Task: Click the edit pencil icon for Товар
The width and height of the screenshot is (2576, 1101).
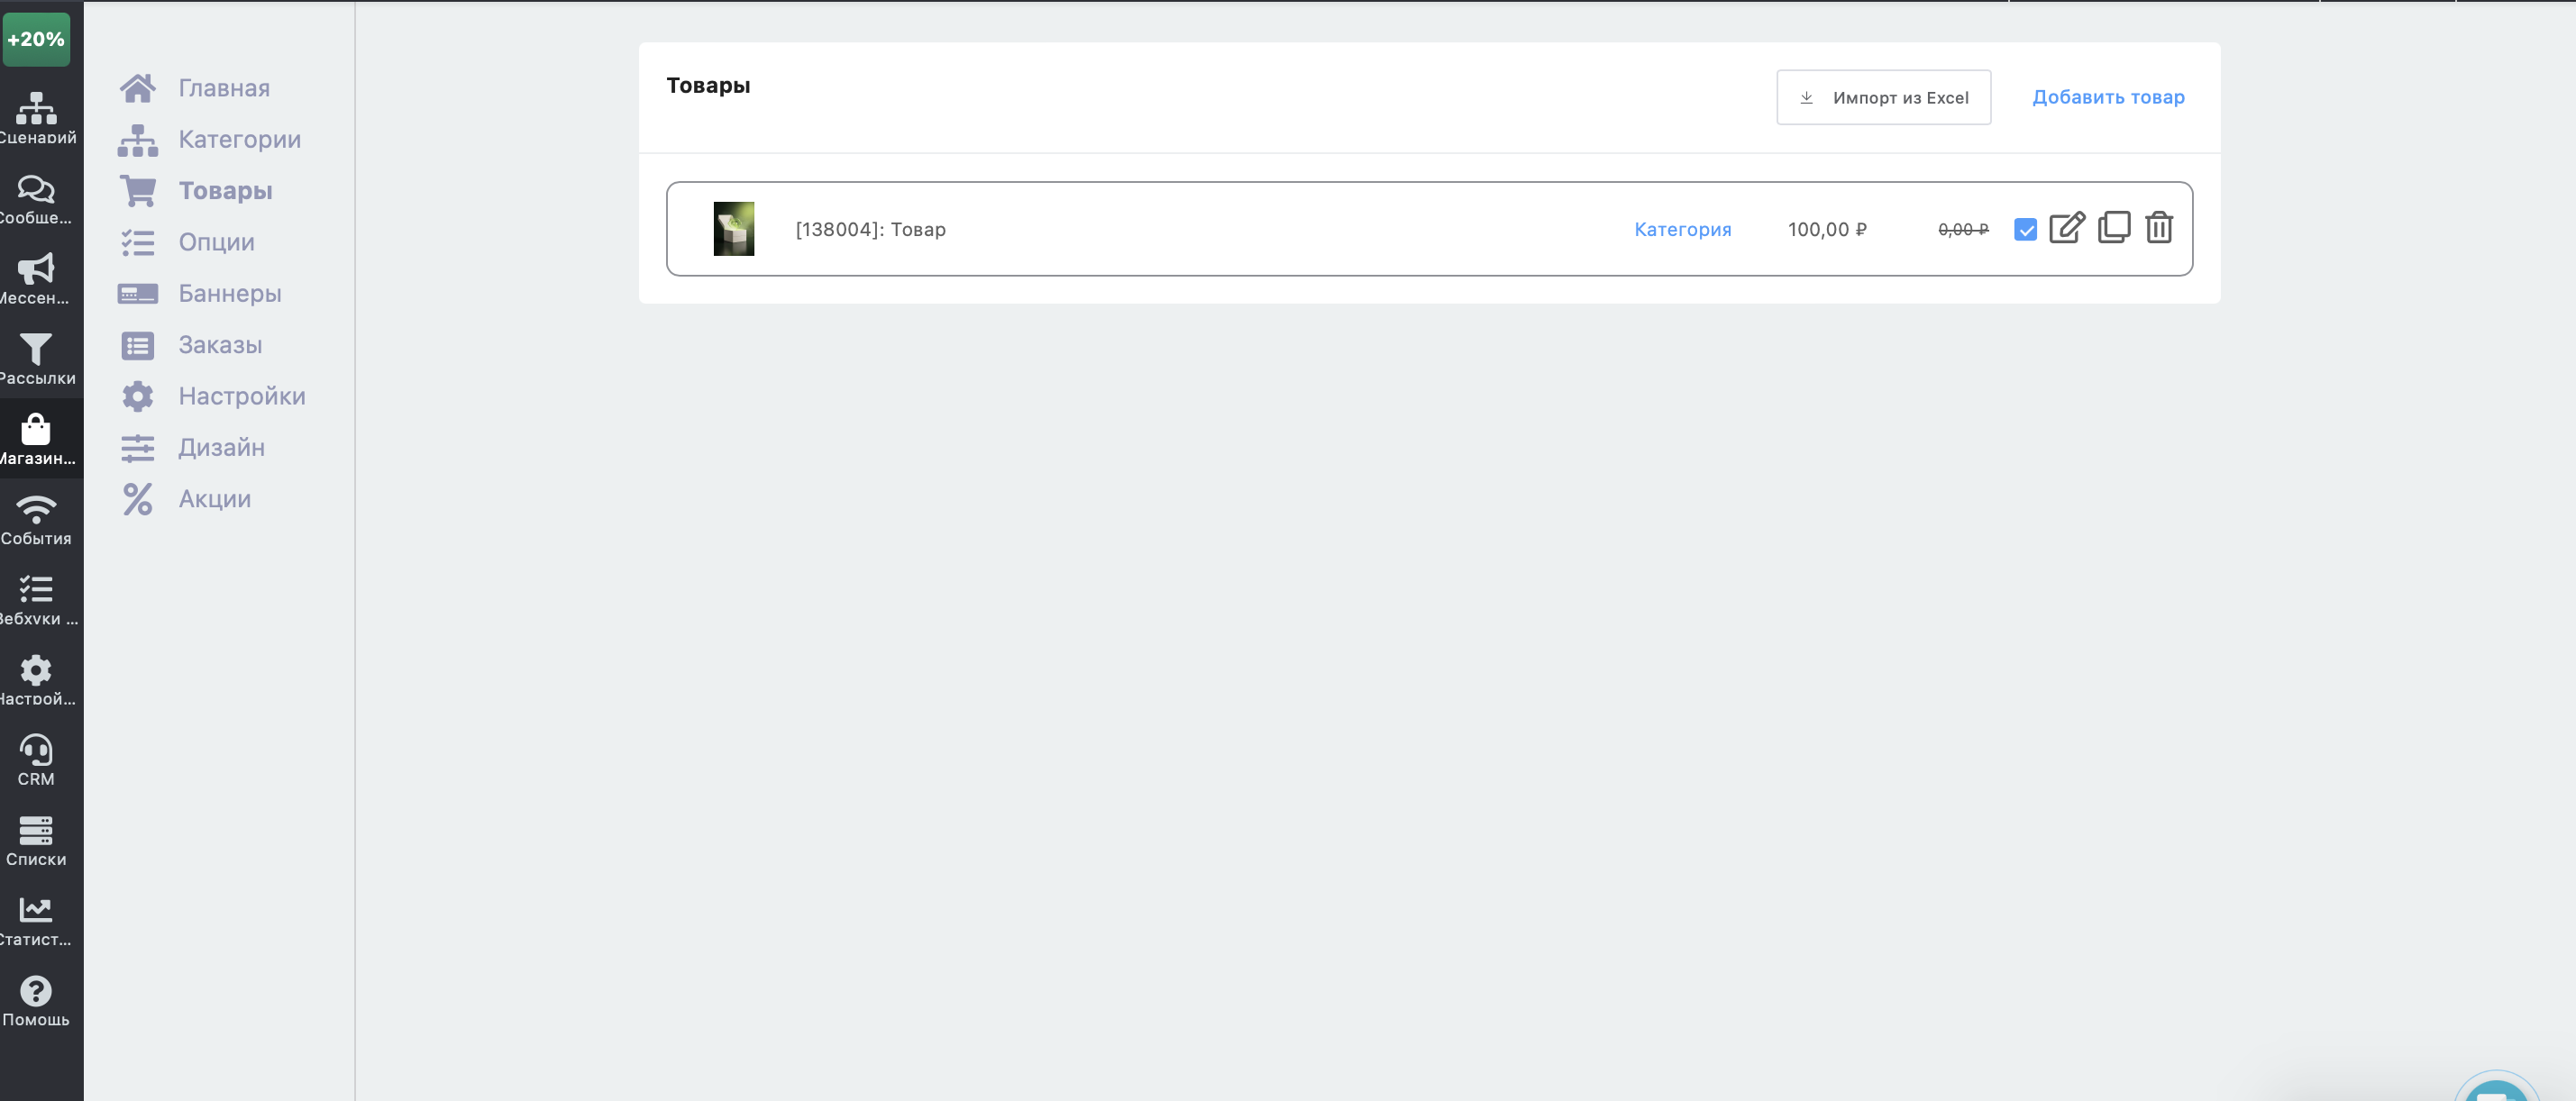Action: pos(2066,228)
